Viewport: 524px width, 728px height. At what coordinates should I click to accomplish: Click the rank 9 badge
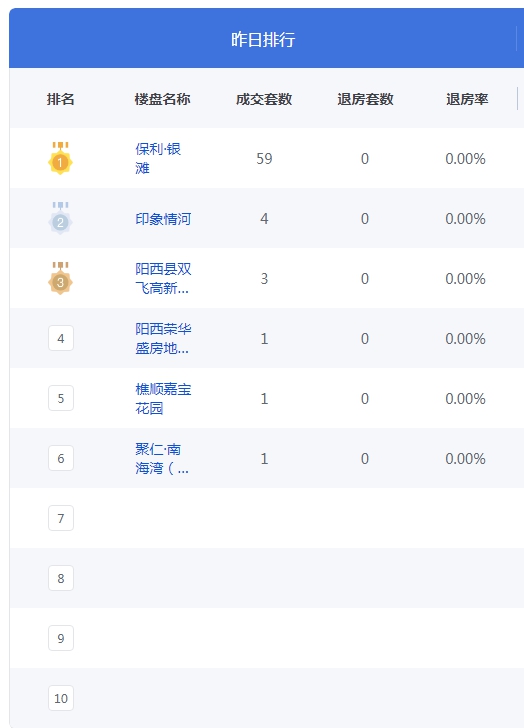[61, 638]
